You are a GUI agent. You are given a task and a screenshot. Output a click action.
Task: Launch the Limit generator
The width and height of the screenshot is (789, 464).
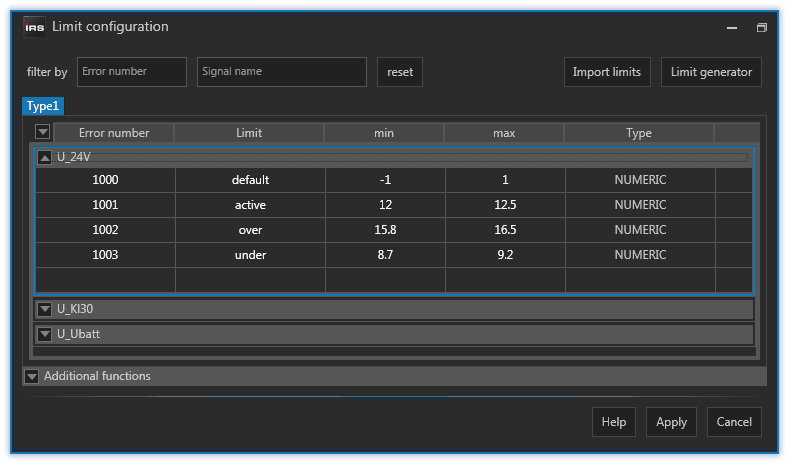[x=711, y=72]
